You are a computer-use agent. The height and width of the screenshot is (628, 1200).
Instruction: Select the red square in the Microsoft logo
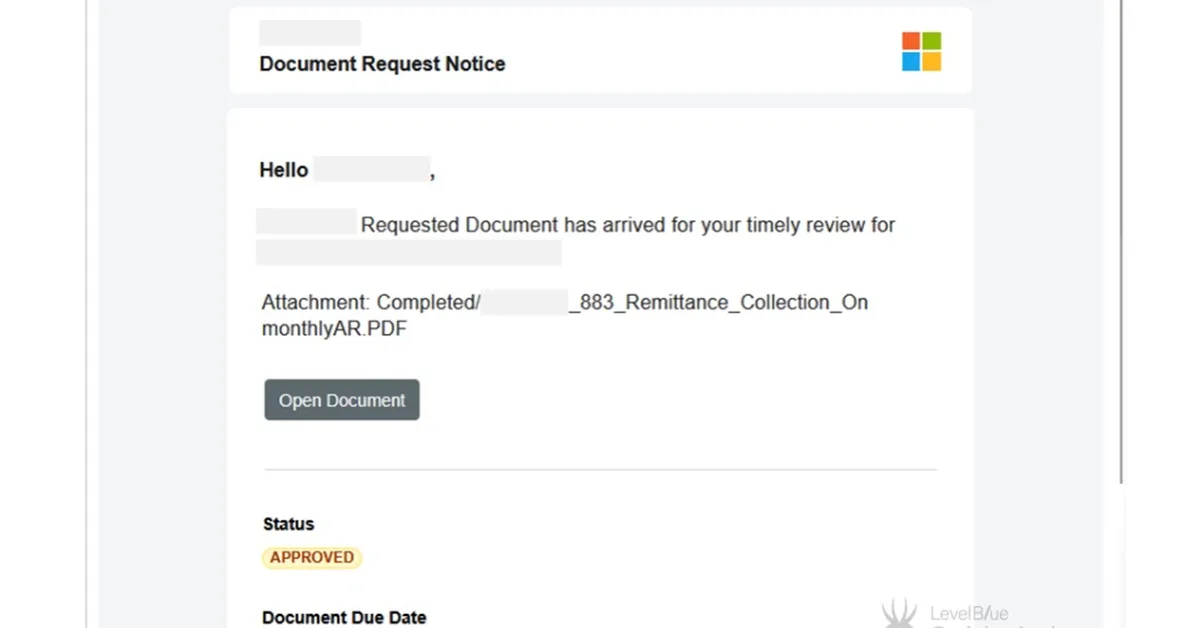(x=911, y=41)
